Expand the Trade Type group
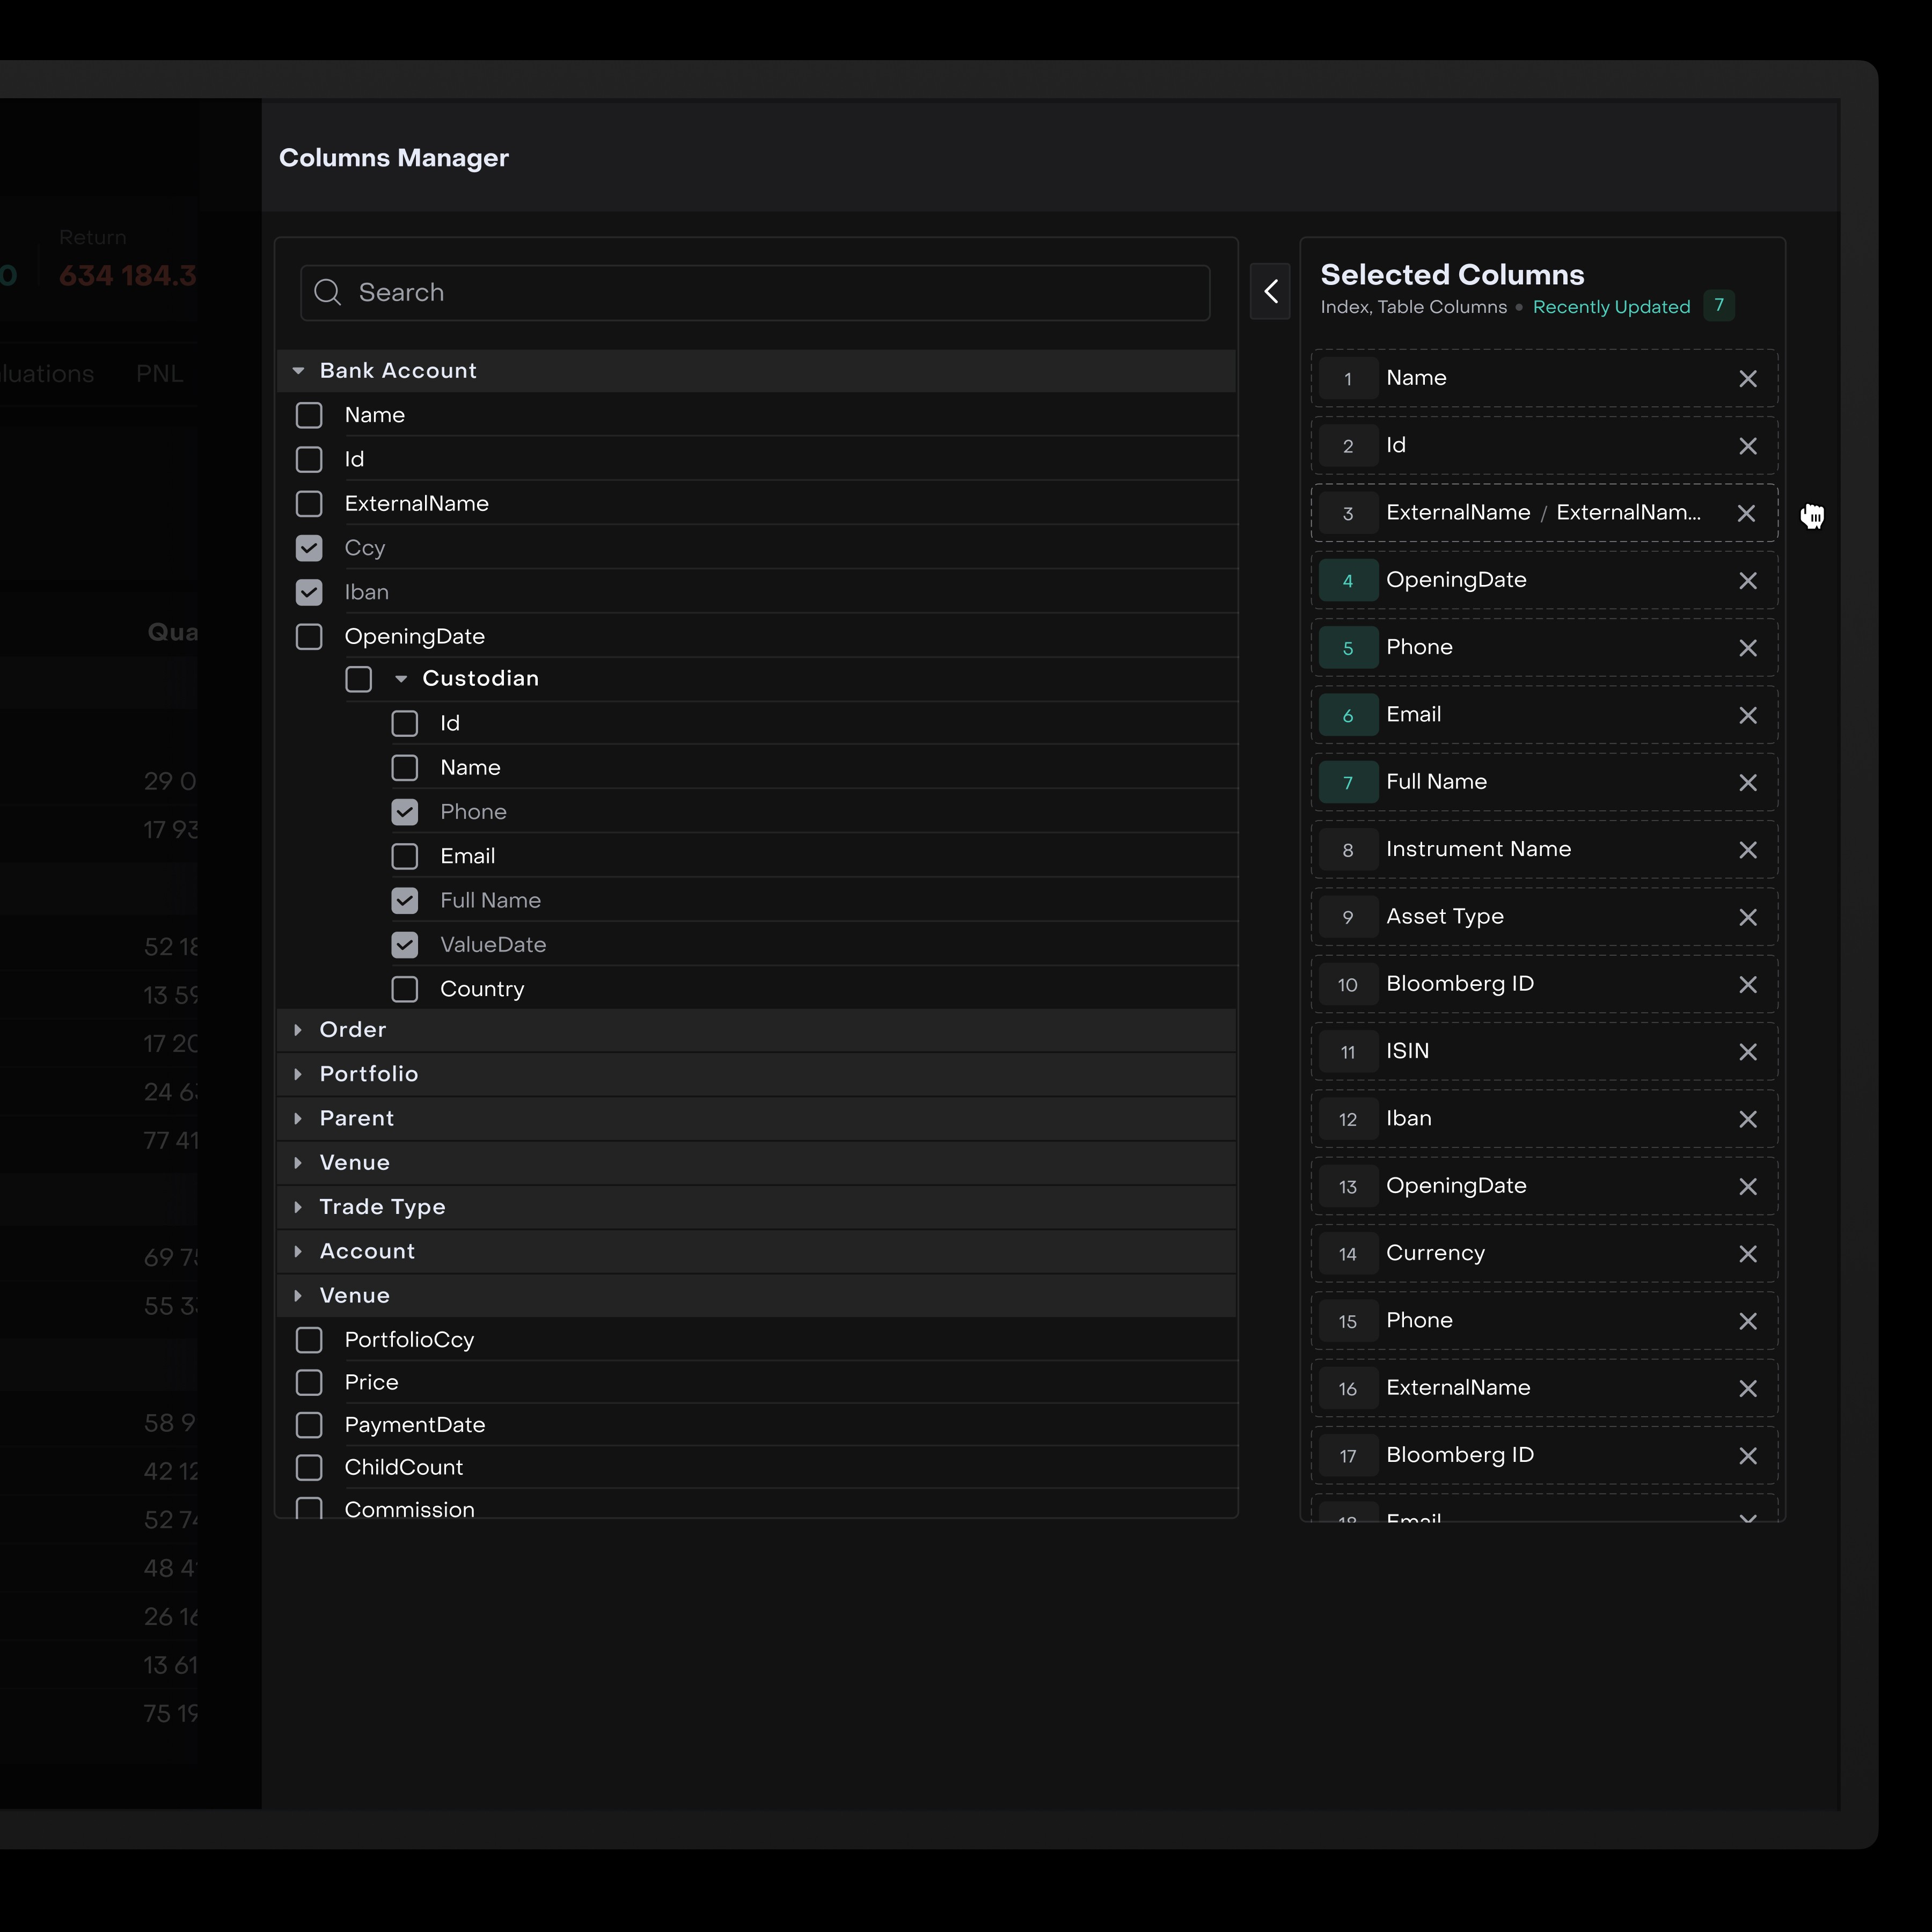 (x=298, y=1207)
